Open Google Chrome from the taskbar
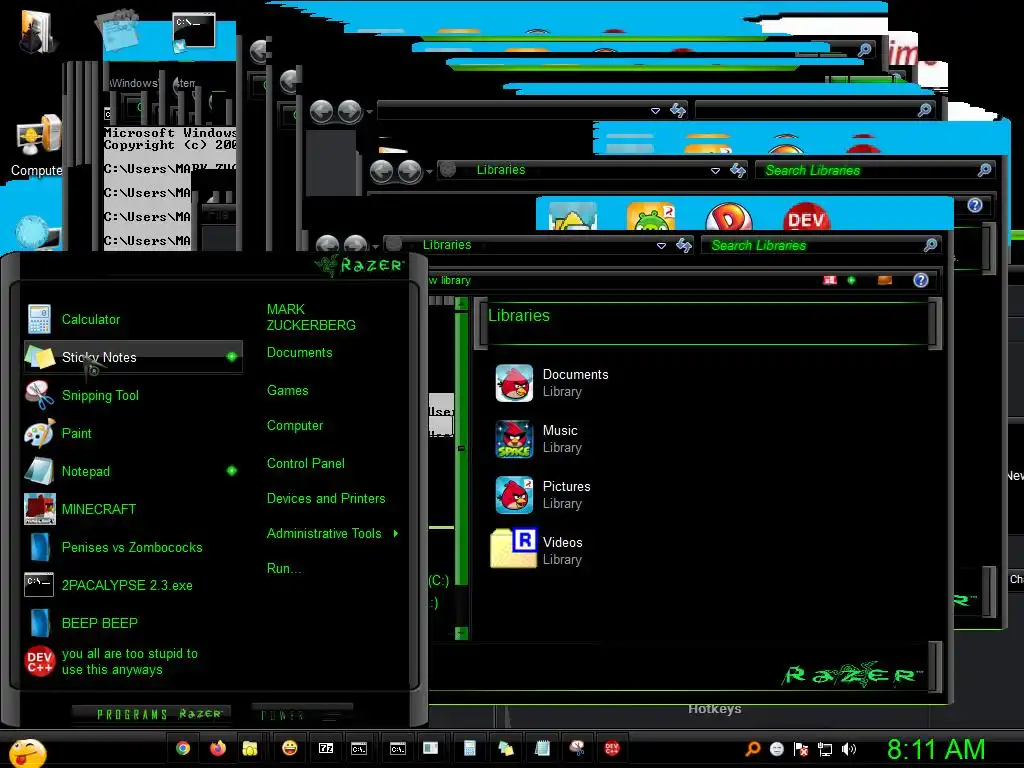1024x768 pixels. tap(183, 748)
